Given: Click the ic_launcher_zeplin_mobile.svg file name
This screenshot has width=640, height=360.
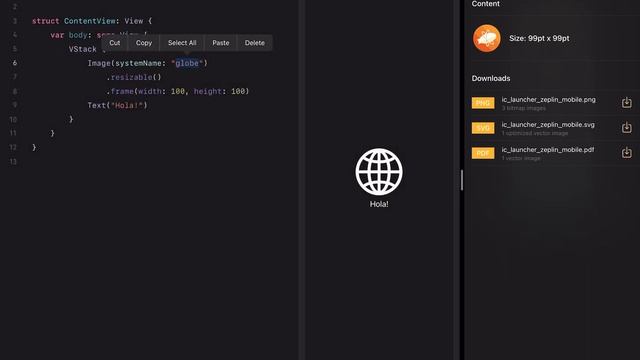Looking at the screenshot, I should (548, 124).
